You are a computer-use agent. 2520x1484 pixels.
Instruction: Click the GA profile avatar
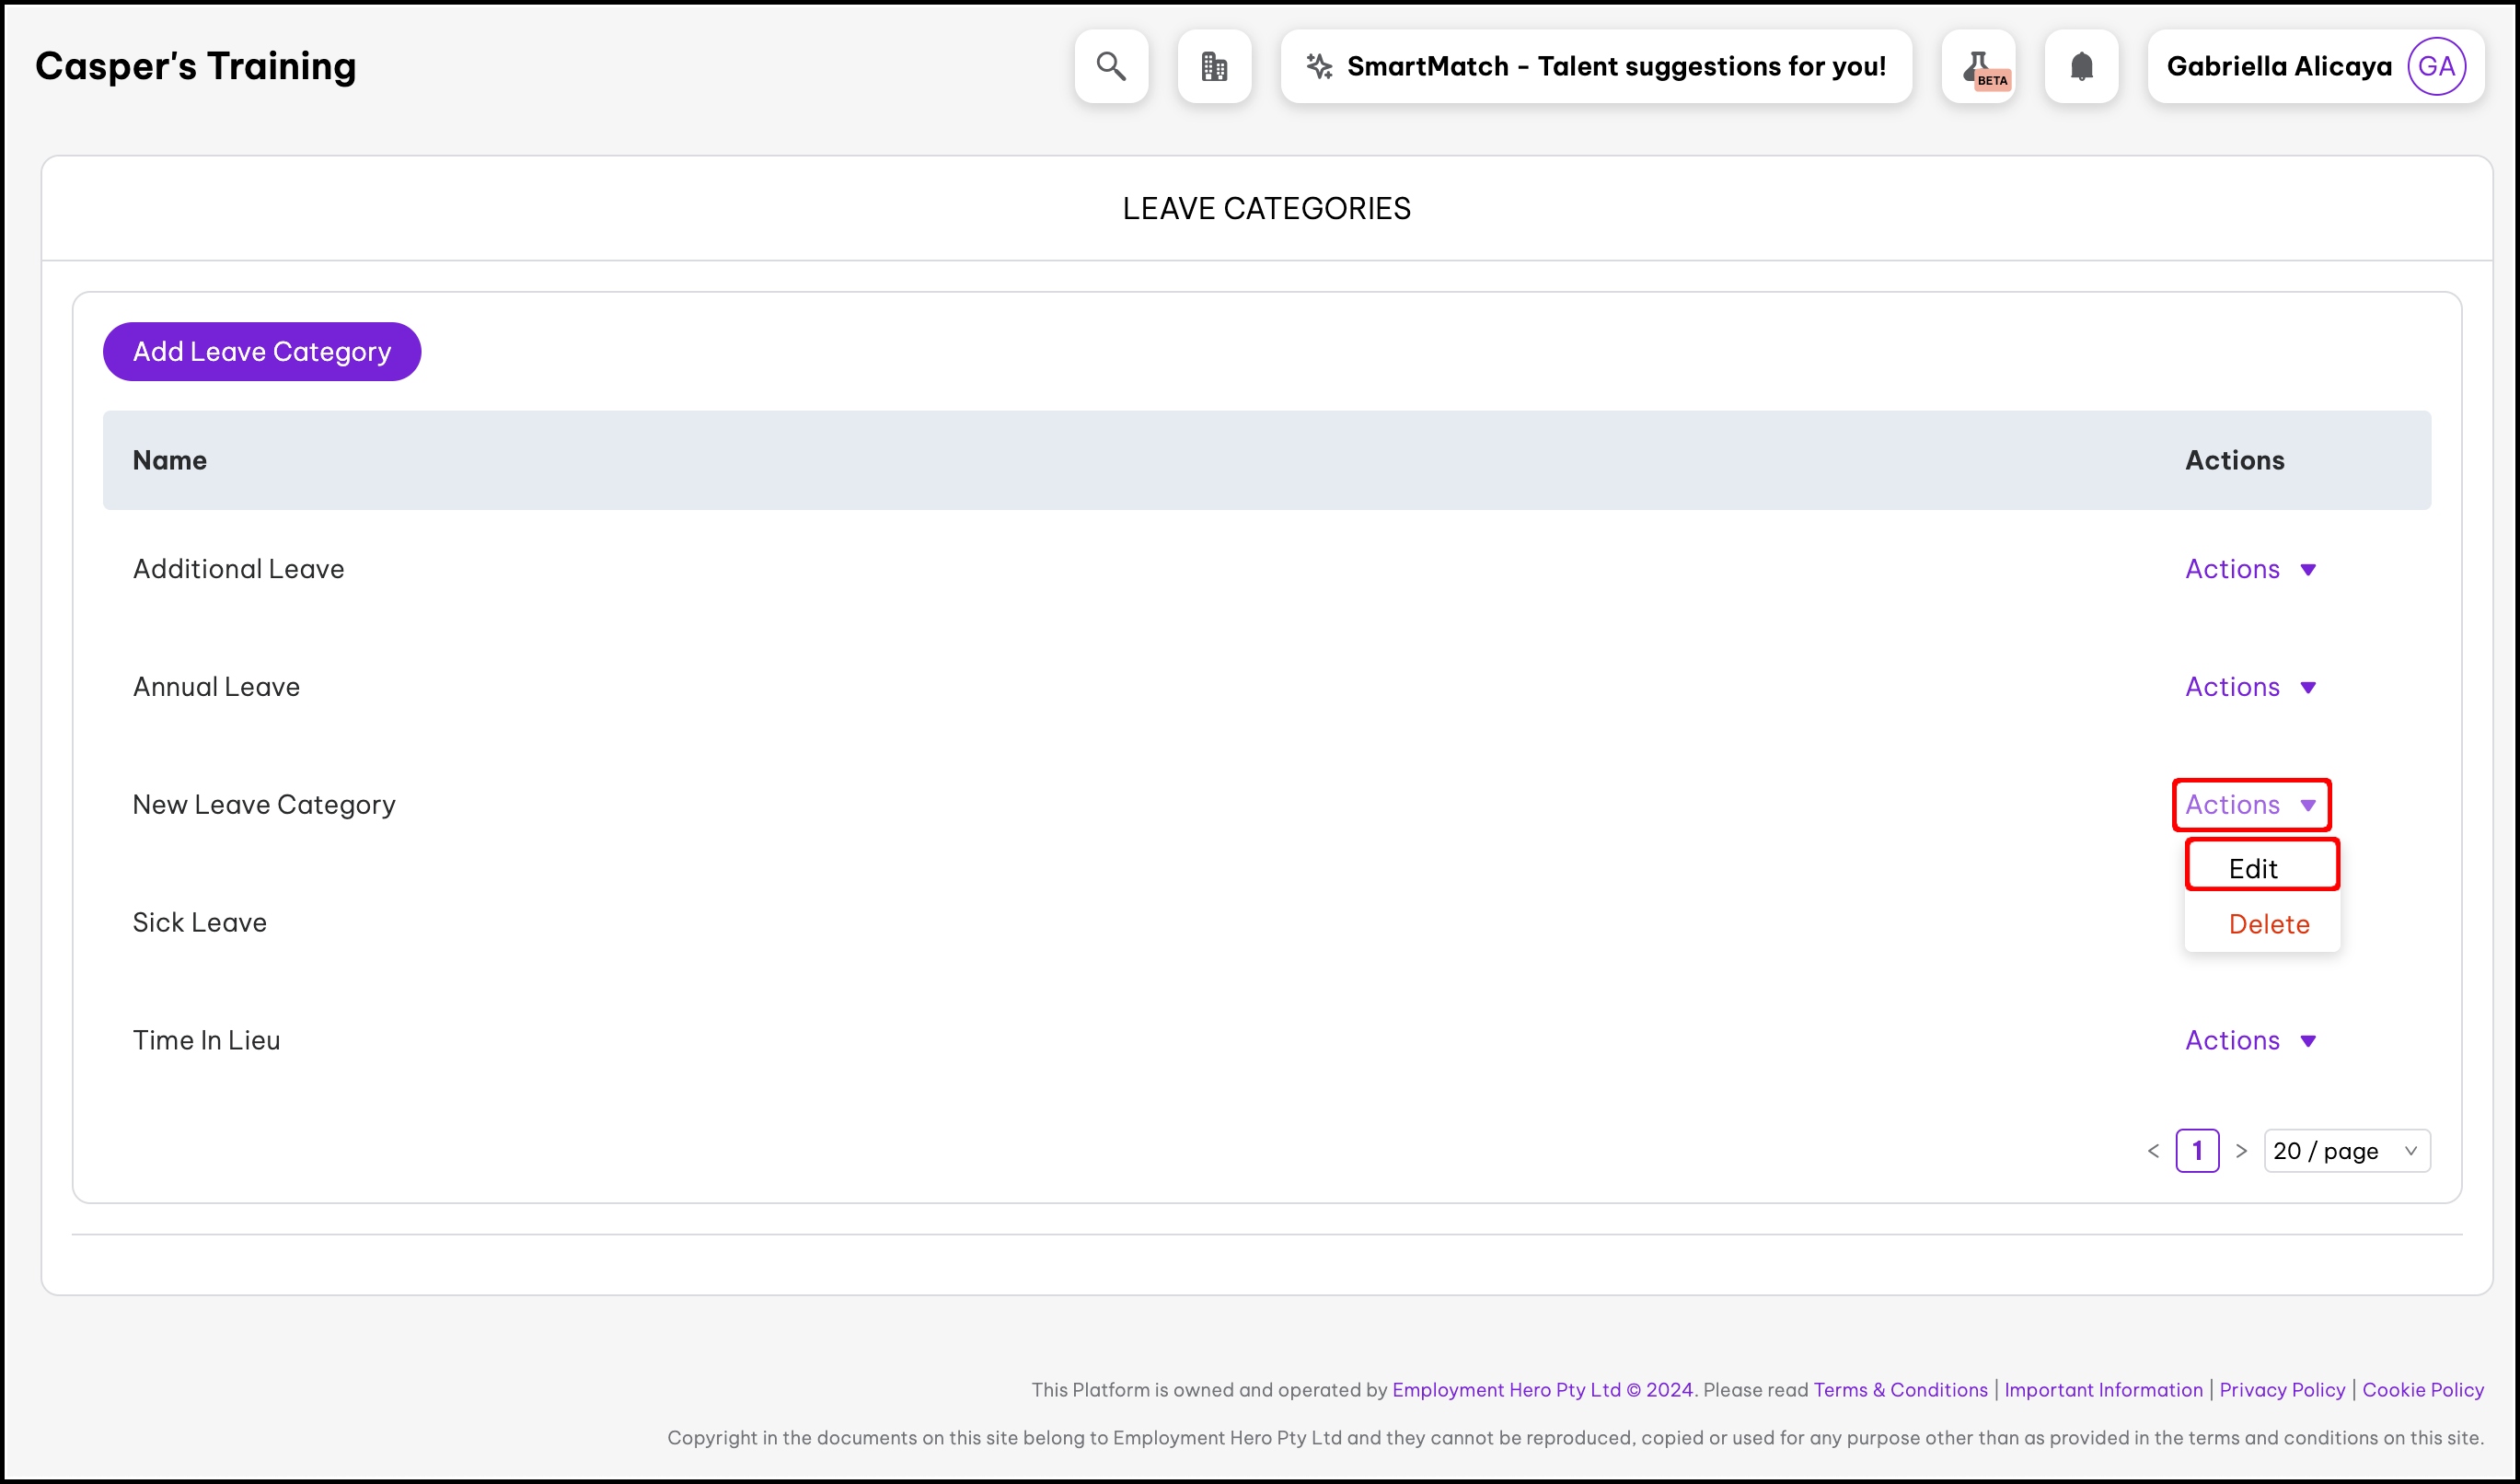click(2436, 66)
